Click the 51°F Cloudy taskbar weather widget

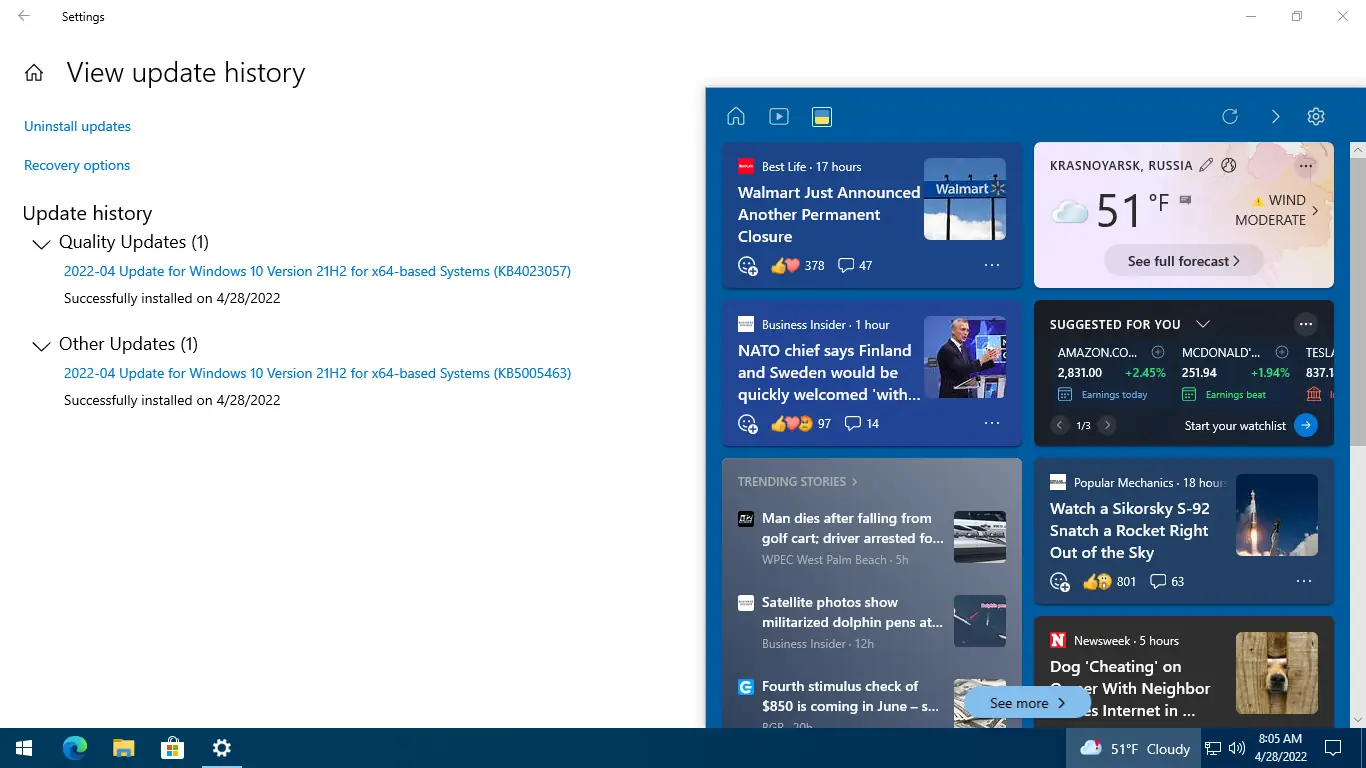coord(1134,748)
